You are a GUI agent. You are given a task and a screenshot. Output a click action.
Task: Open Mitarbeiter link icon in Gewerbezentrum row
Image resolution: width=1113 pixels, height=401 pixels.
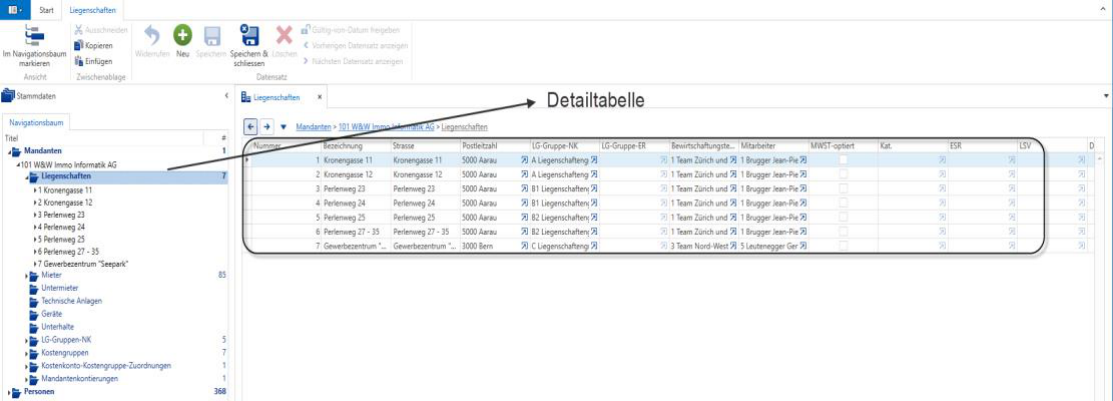[803, 246]
